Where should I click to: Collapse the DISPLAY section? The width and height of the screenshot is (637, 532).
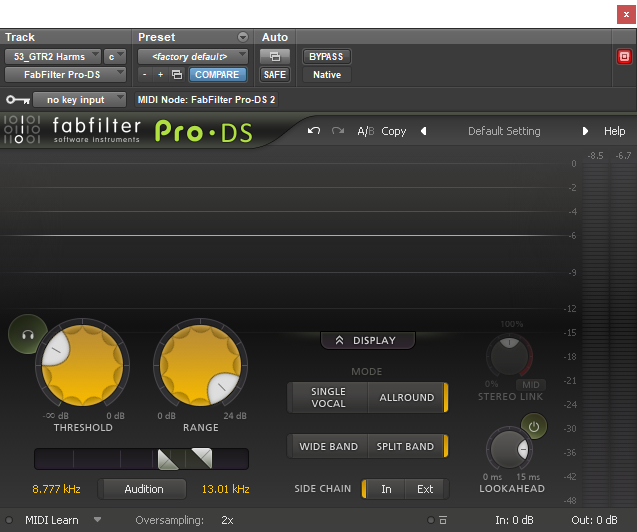click(x=368, y=340)
